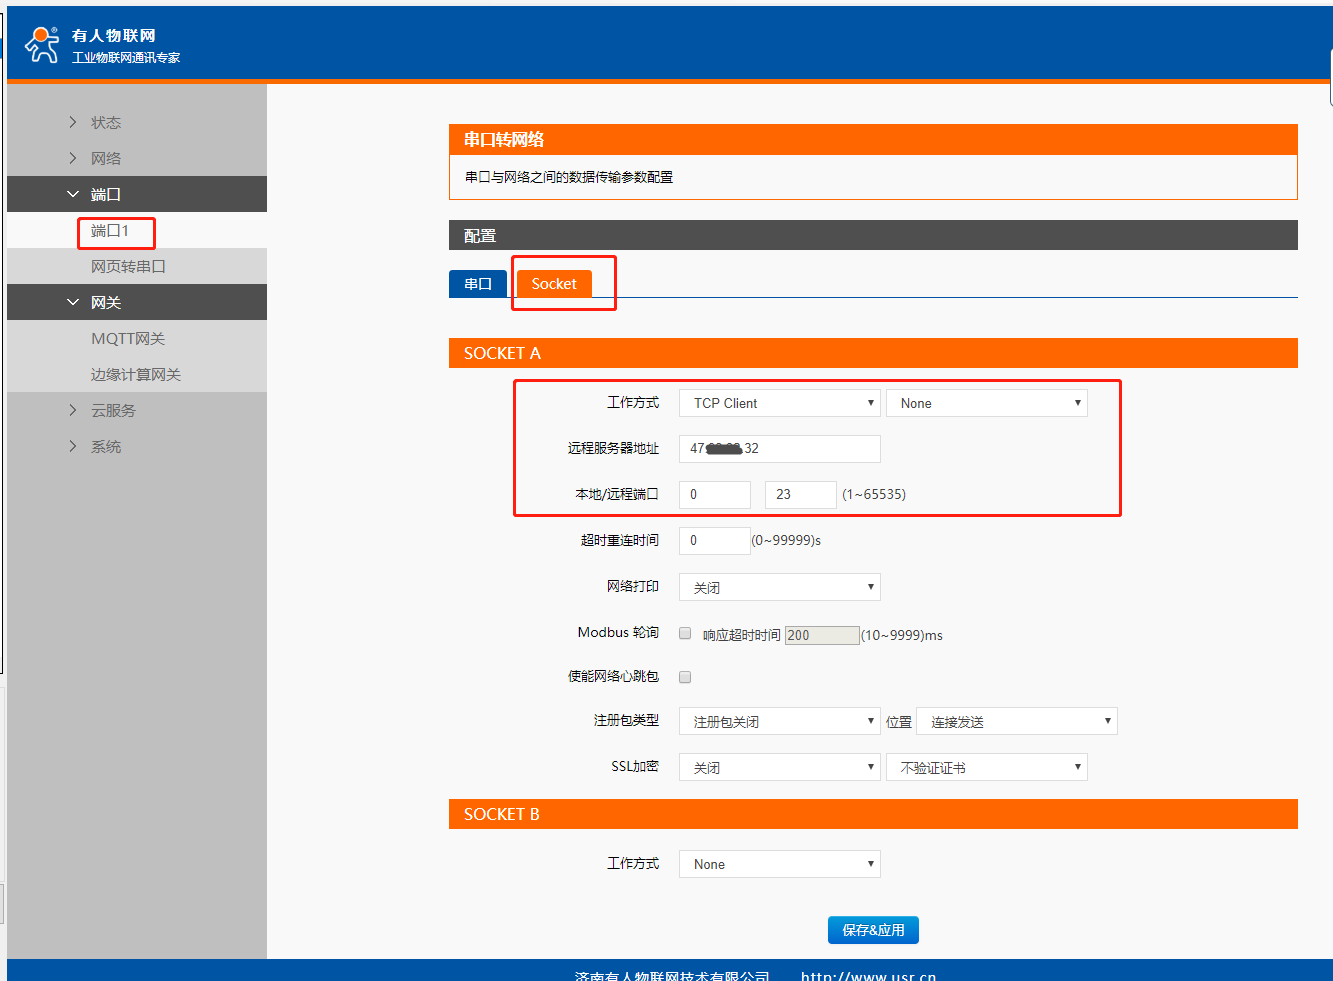Image resolution: width=1333 pixels, height=981 pixels.
Task: Collapse the 端口 sidebar section
Action: click(105, 194)
